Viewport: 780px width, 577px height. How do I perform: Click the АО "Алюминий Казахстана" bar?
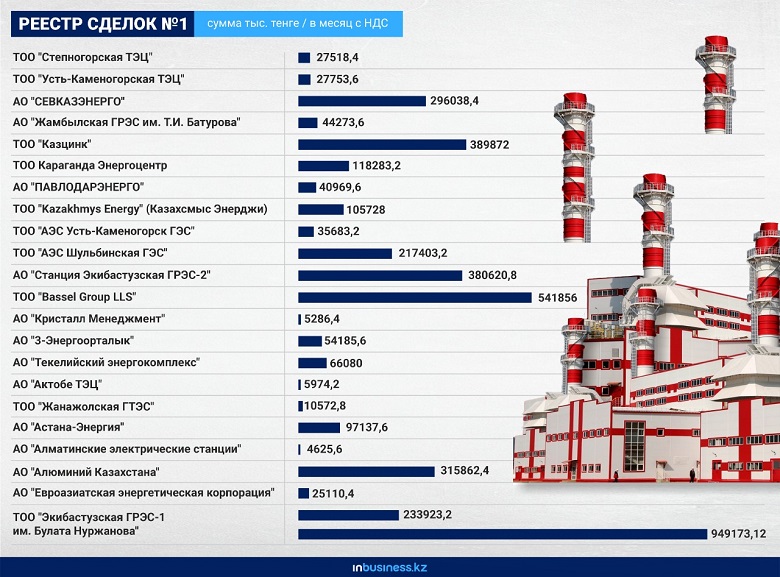(x=366, y=471)
